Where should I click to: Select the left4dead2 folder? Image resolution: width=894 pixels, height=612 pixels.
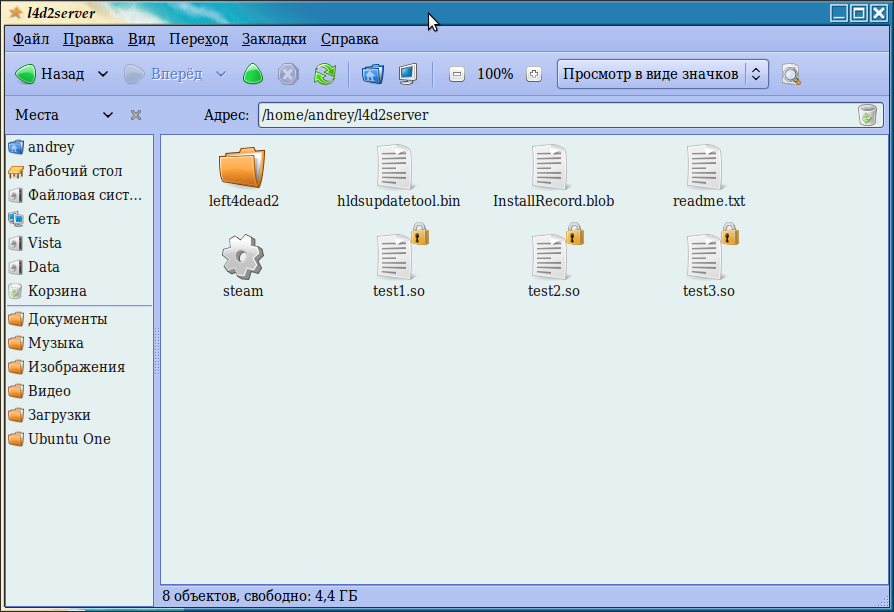pyautogui.click(x=243, y=168)
